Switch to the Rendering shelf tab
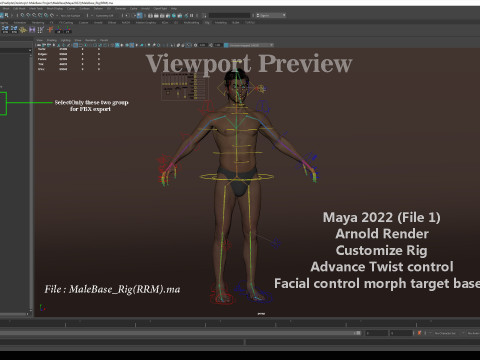This screenshot has height=360, width=480. (x=38, y=23)
